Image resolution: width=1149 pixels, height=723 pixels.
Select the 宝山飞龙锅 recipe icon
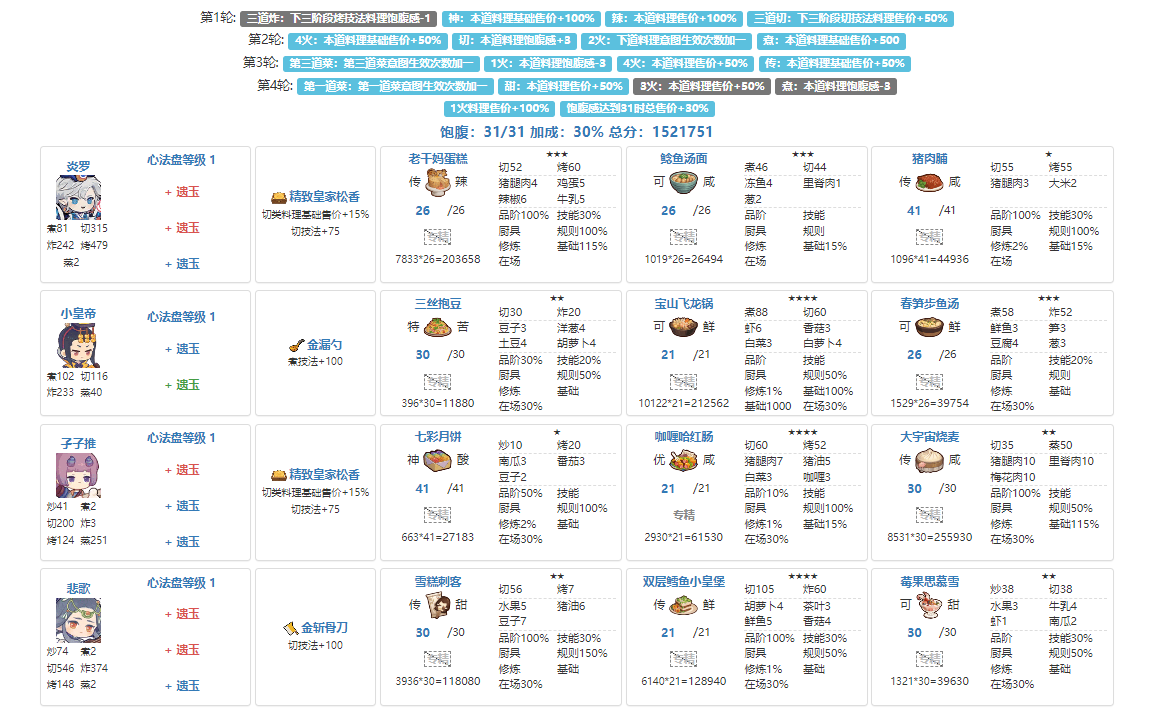[x=682, y=327]
